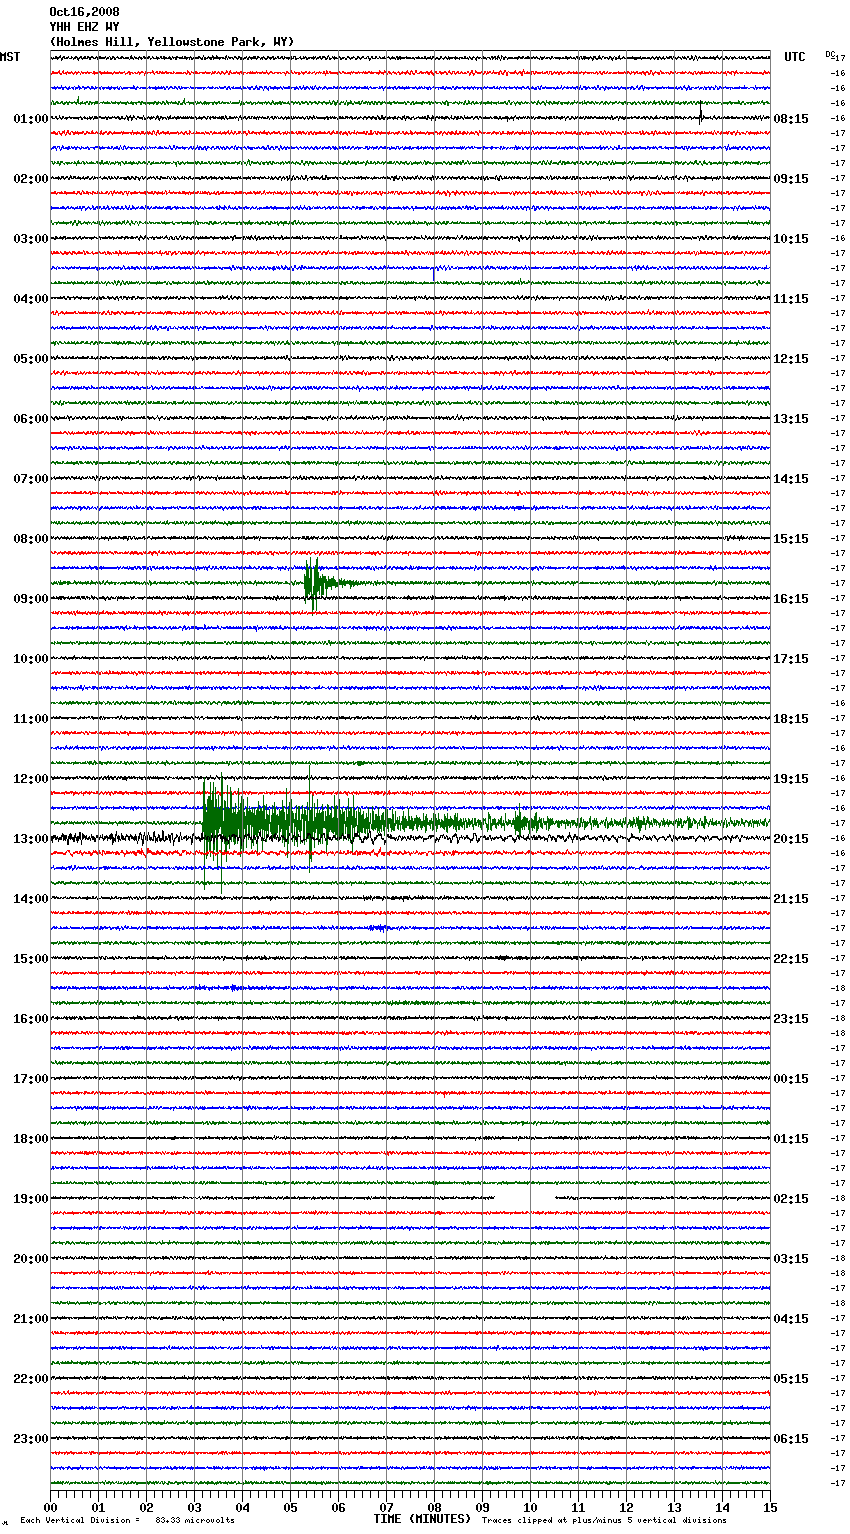Viewport: 850px width, 1534px height.
Task: Select the 02:00 MST hour label
Action: click(31, 179)
